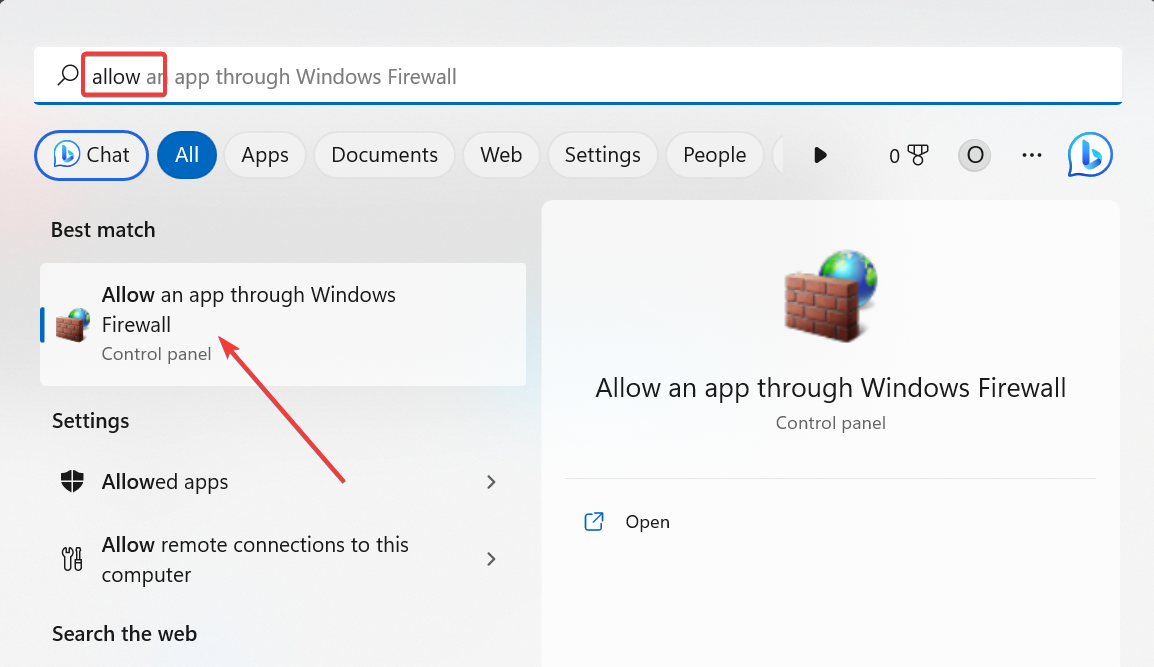1154x667 pixels.
Task: Launch Bing chat from the top-right icon
Action: (1090, 155)
